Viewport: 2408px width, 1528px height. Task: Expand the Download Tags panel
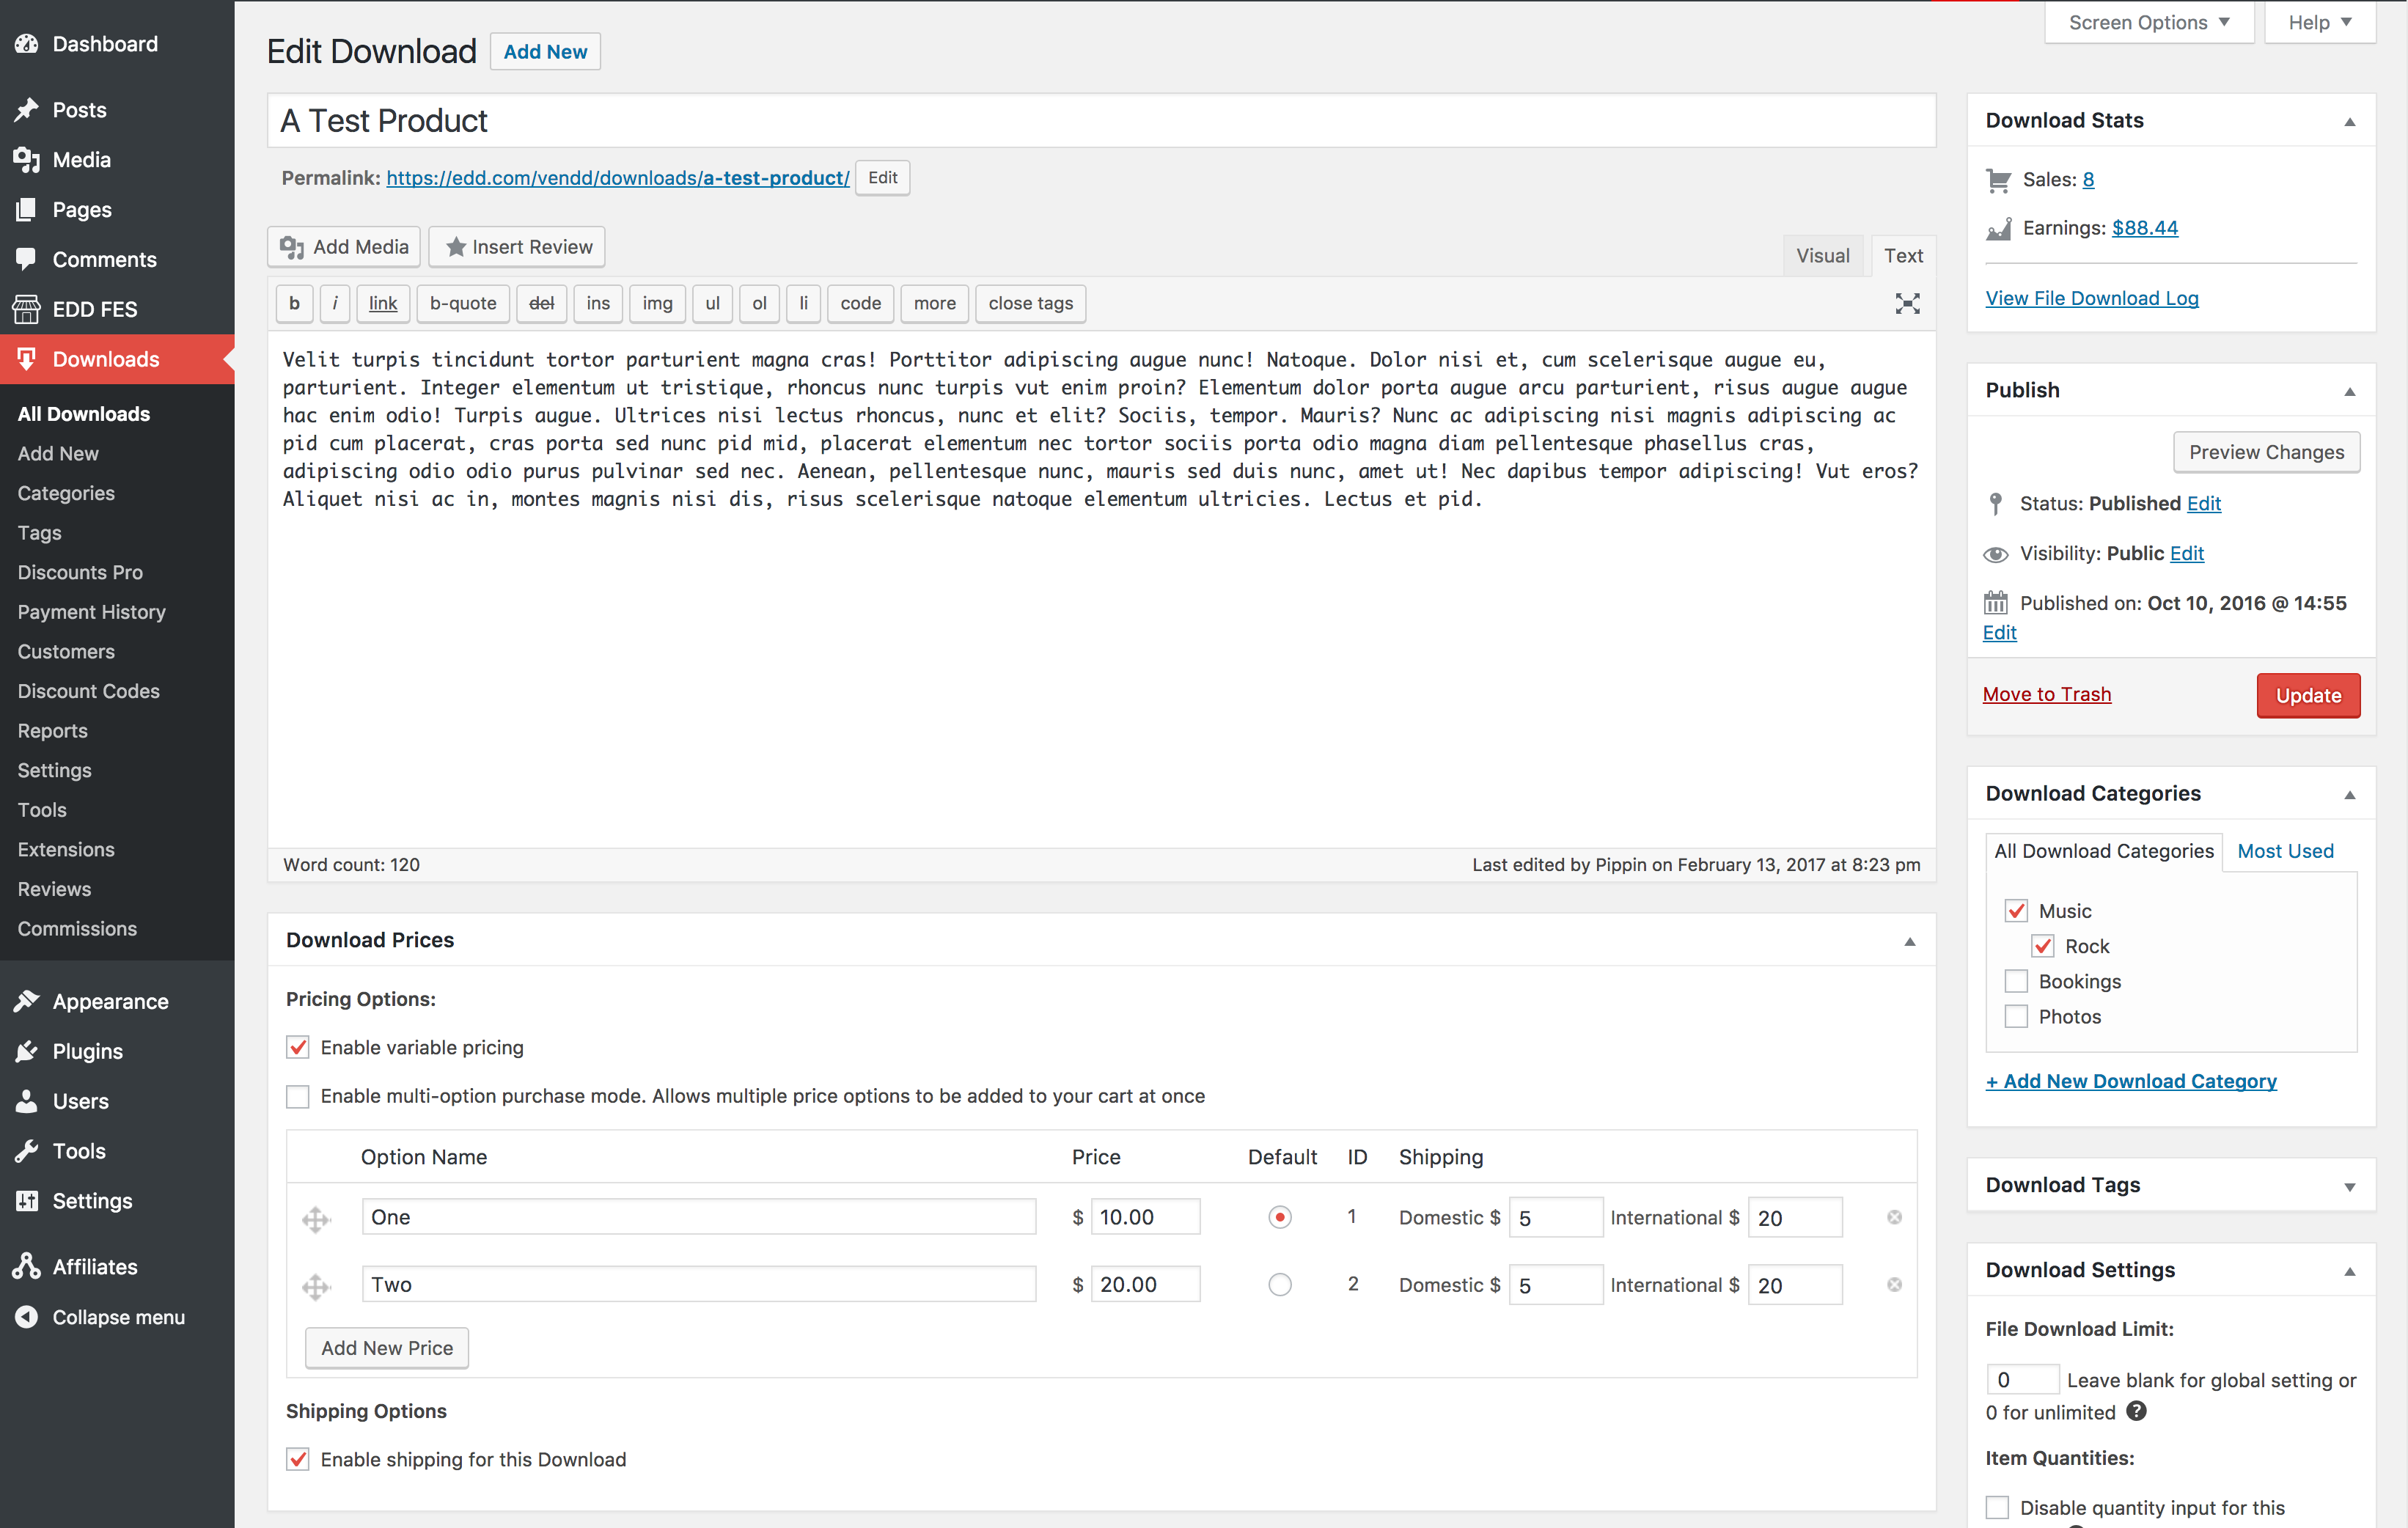[x=2349, y=1187]
